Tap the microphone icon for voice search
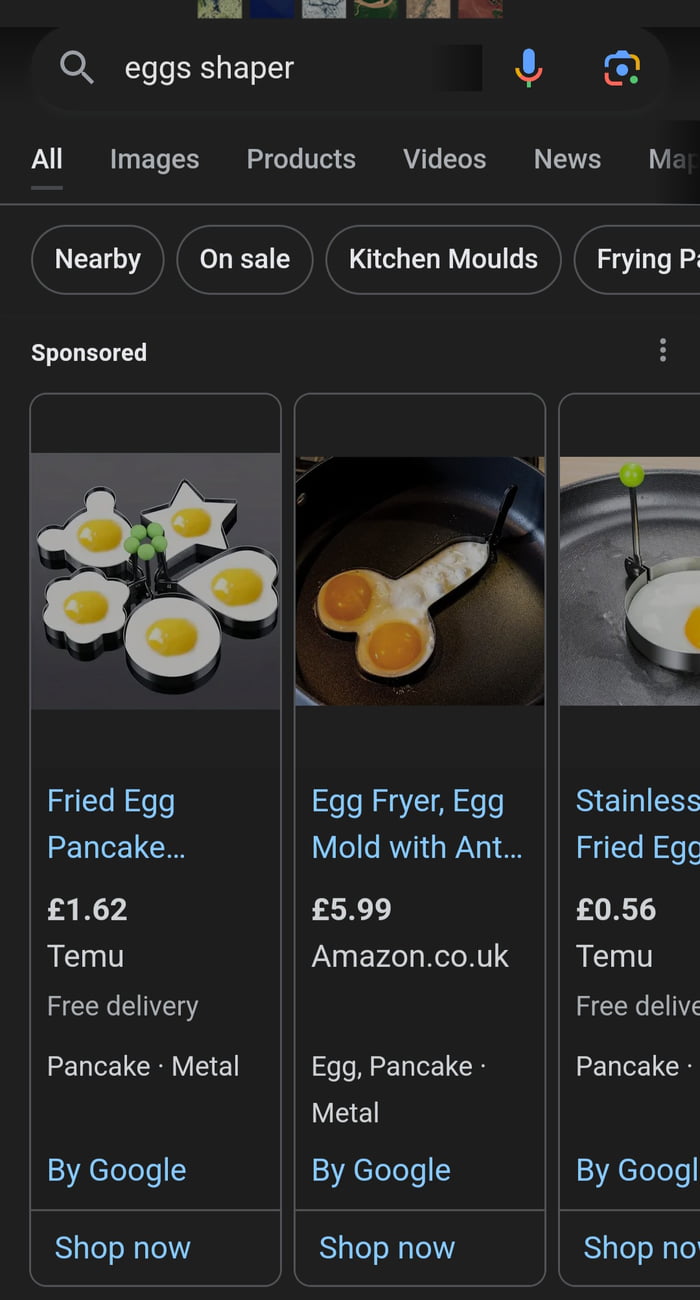The image size is (700, 1300). click(528, 69)
